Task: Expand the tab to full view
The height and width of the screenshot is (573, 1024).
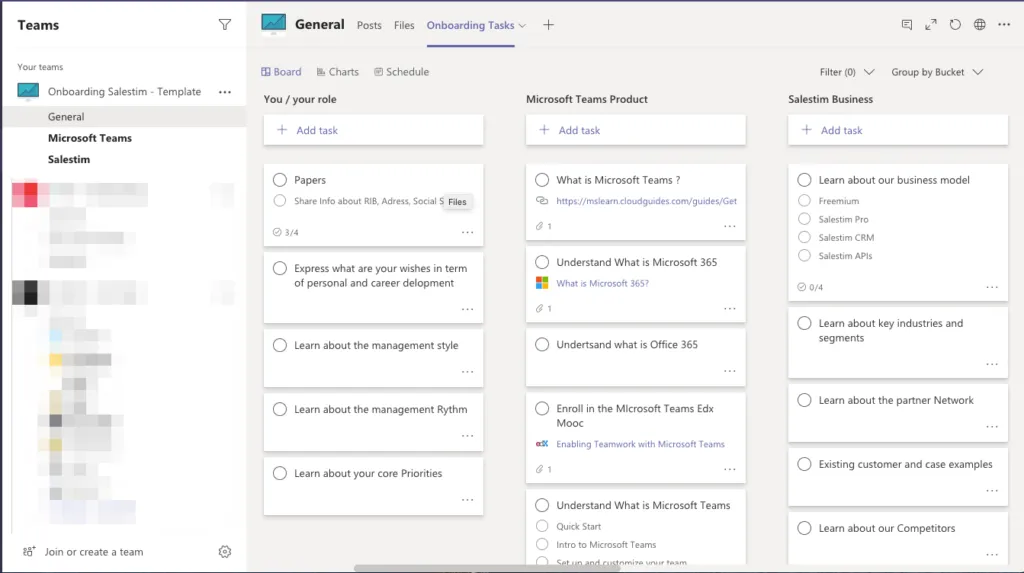Action: 931,25
